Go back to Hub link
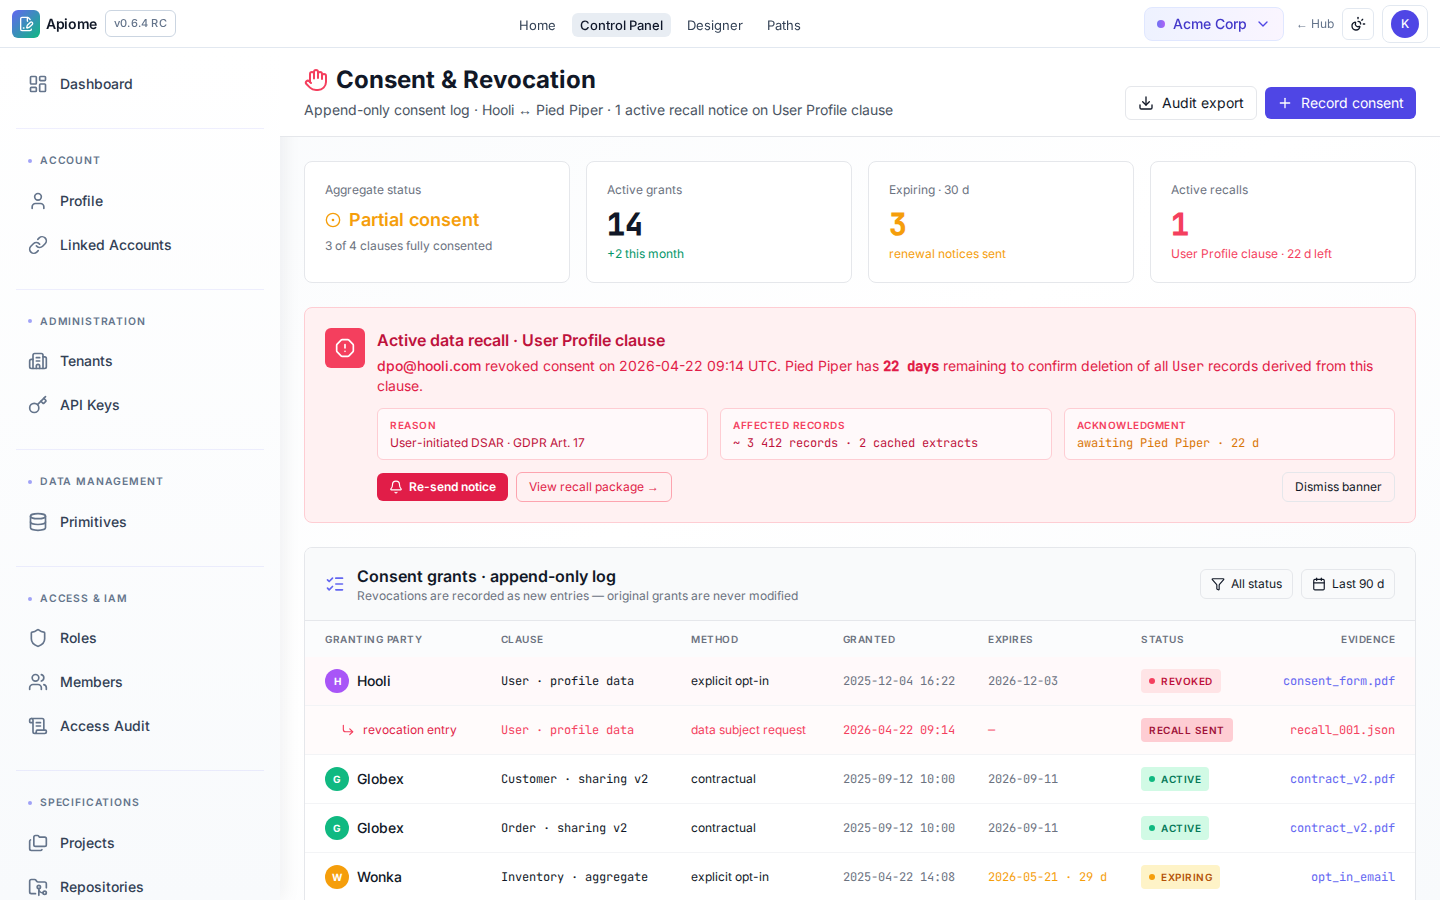1440x900 pixels. [x=1315, y=24]
